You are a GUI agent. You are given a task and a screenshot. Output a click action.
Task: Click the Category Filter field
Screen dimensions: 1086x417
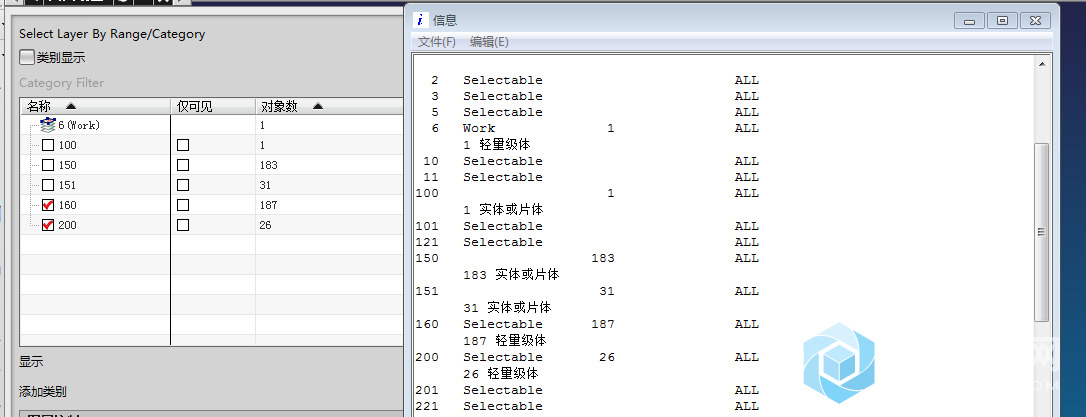click(62, 83)
